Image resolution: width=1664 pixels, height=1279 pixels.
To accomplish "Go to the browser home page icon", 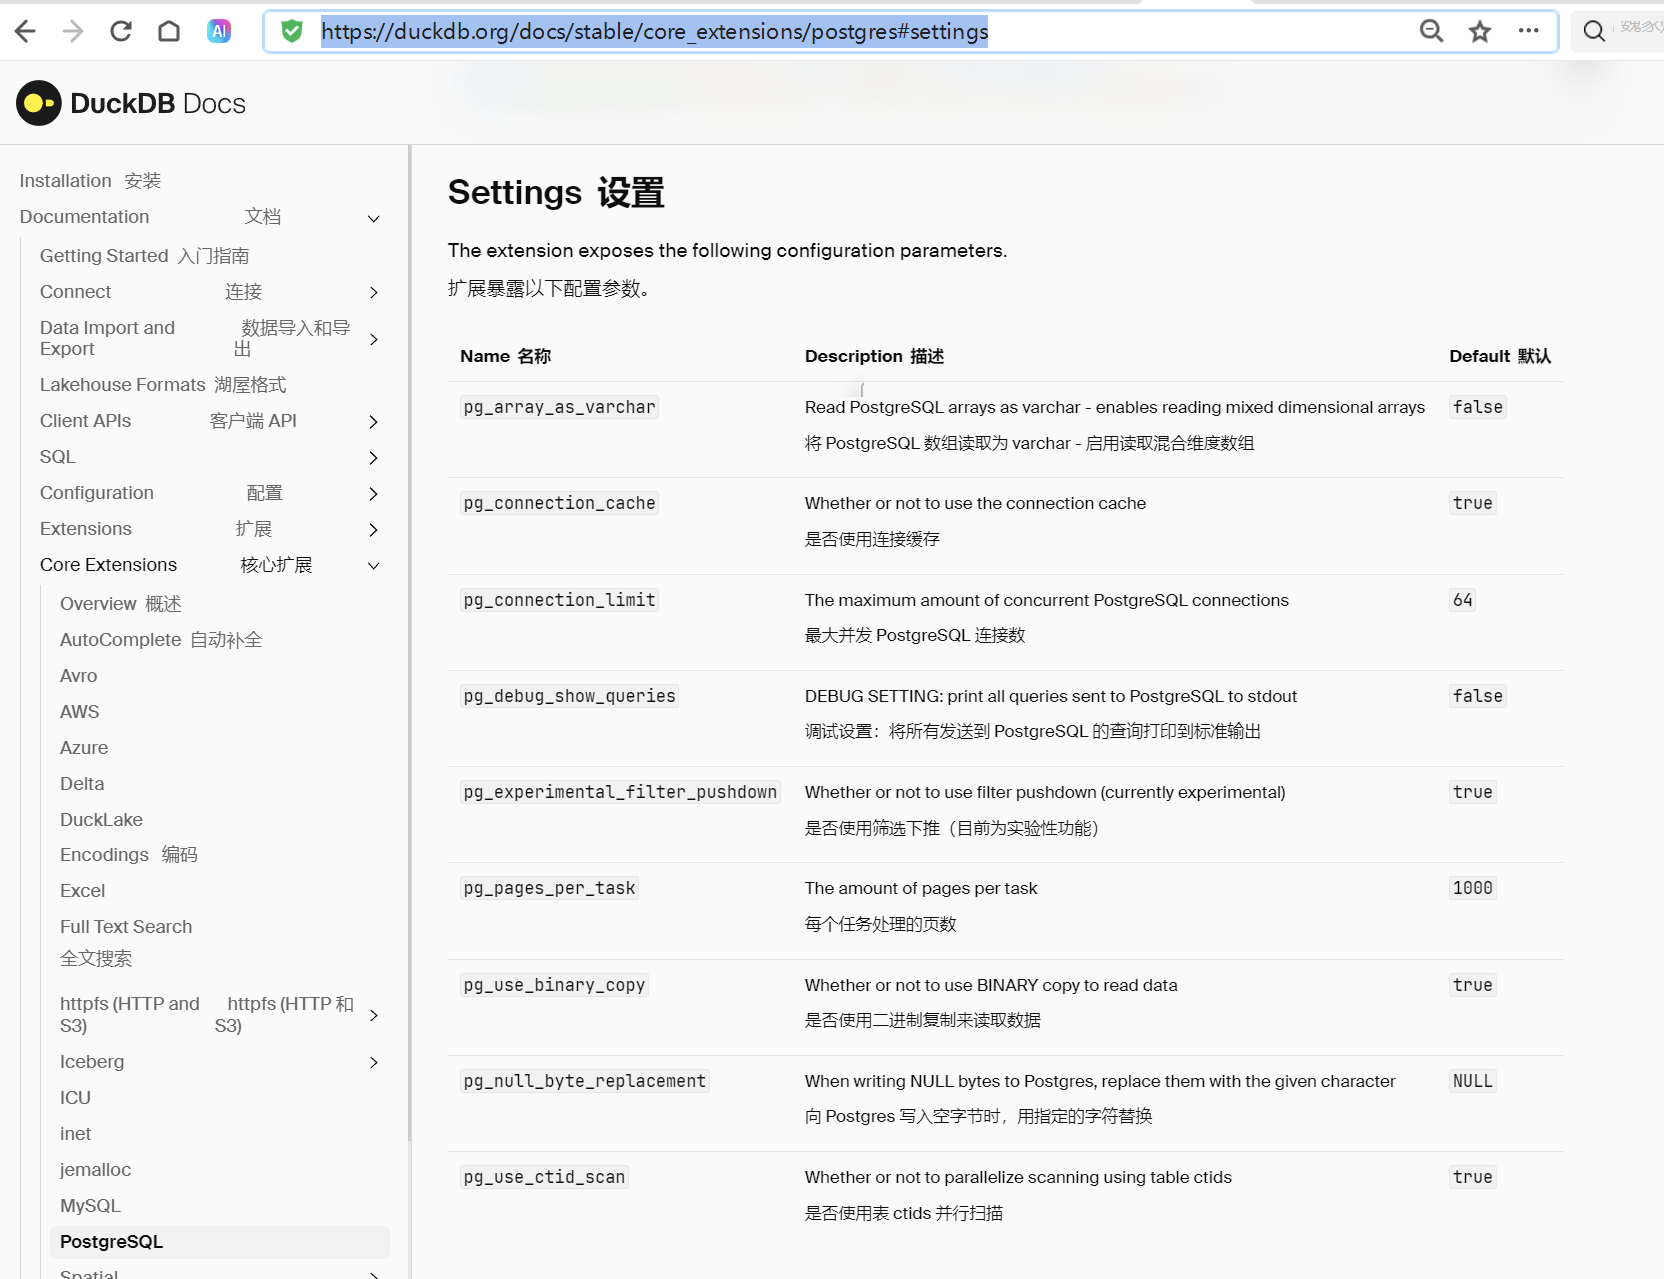I will point(169,31).
